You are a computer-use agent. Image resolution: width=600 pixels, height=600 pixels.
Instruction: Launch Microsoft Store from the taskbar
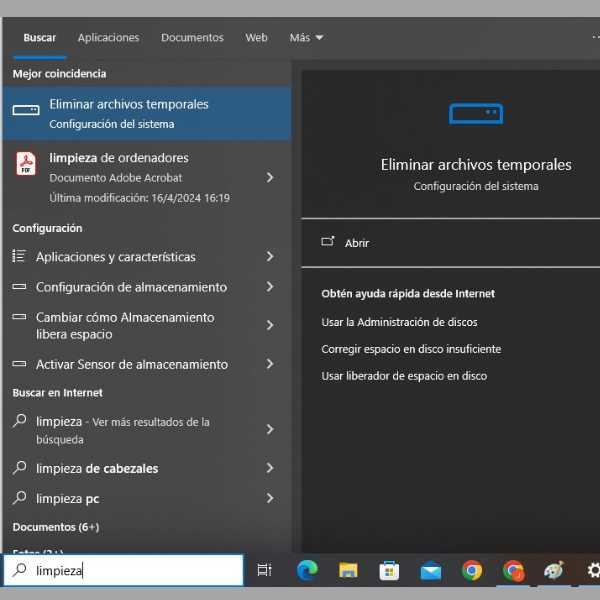pos(389,570)
